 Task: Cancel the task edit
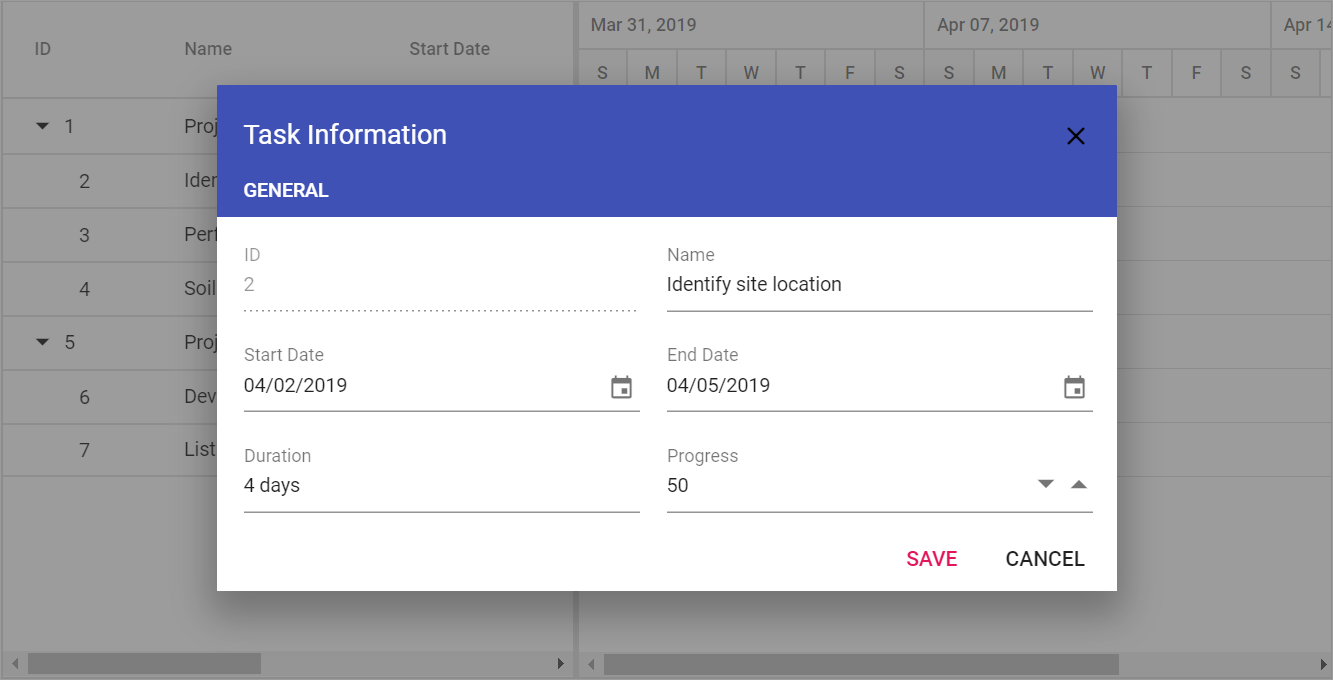[1045, 559]
